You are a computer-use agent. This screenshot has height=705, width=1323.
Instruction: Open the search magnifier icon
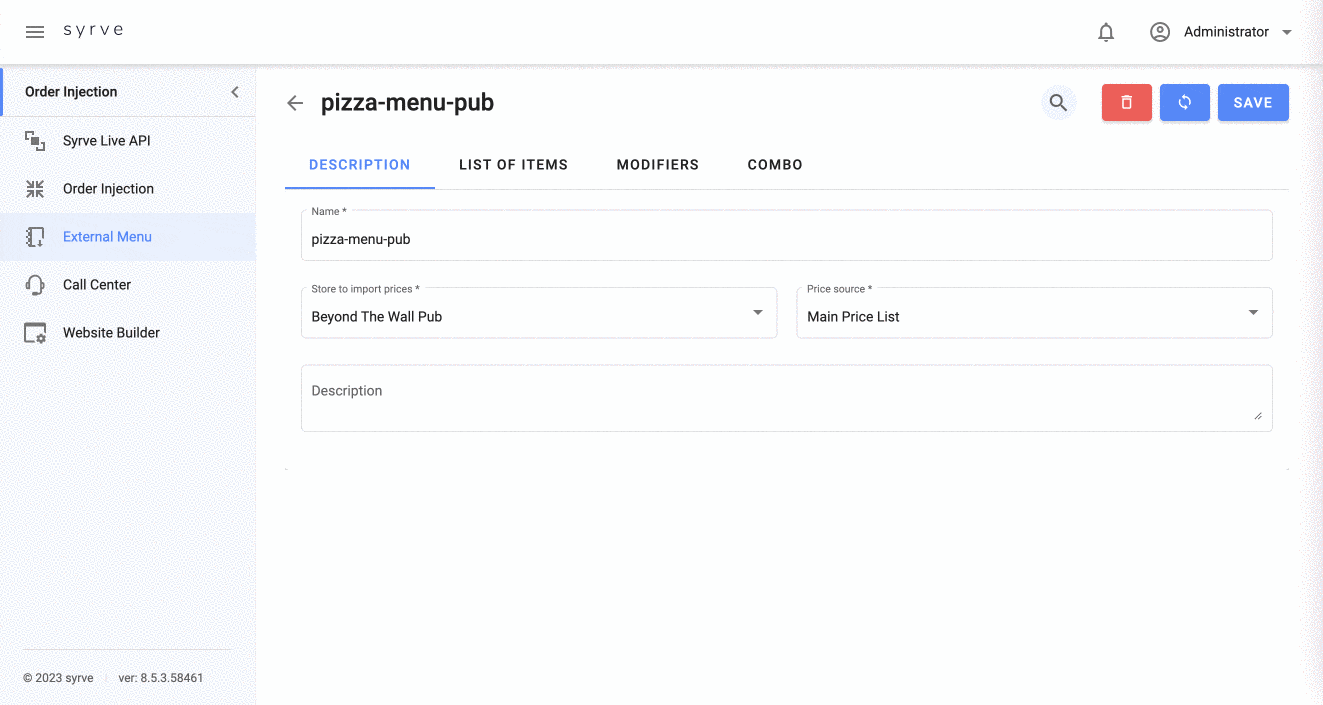pyautogui.click(x=1058, y=103)
